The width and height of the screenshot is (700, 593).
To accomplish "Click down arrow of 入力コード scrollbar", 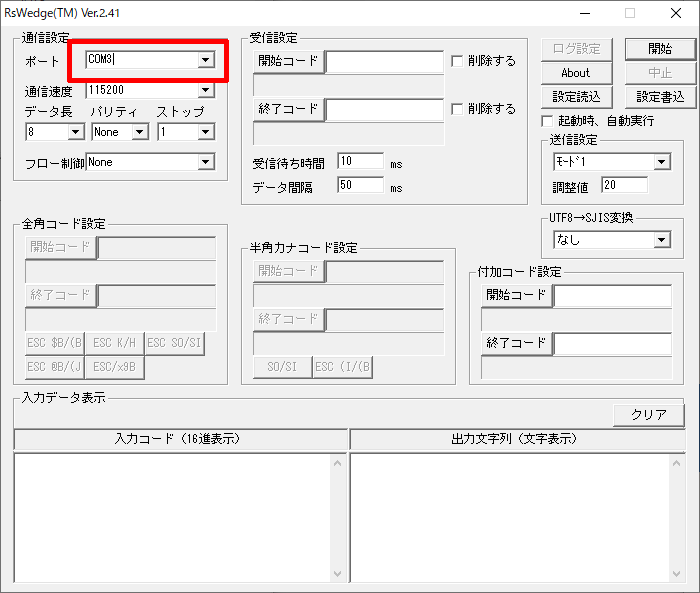I will (338, 573).
